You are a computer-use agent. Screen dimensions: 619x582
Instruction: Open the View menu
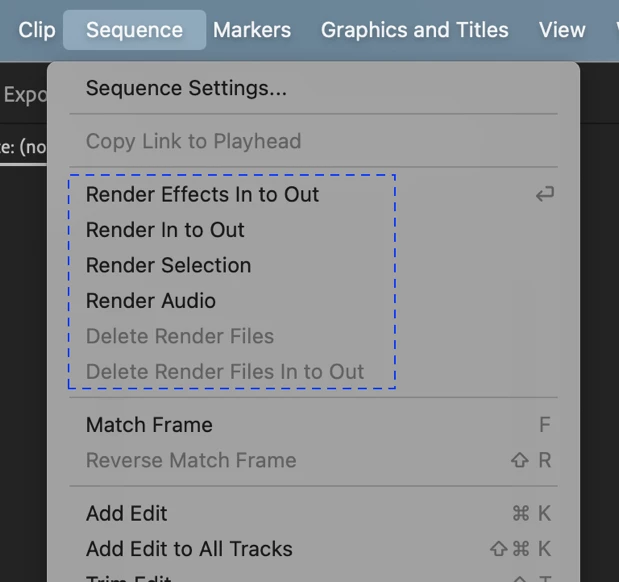click(x=562, y=30)
